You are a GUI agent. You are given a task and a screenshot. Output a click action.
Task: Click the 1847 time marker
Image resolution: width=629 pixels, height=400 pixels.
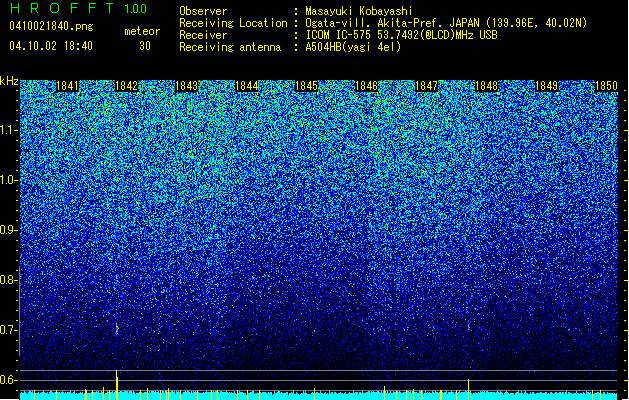pos(426,86)
